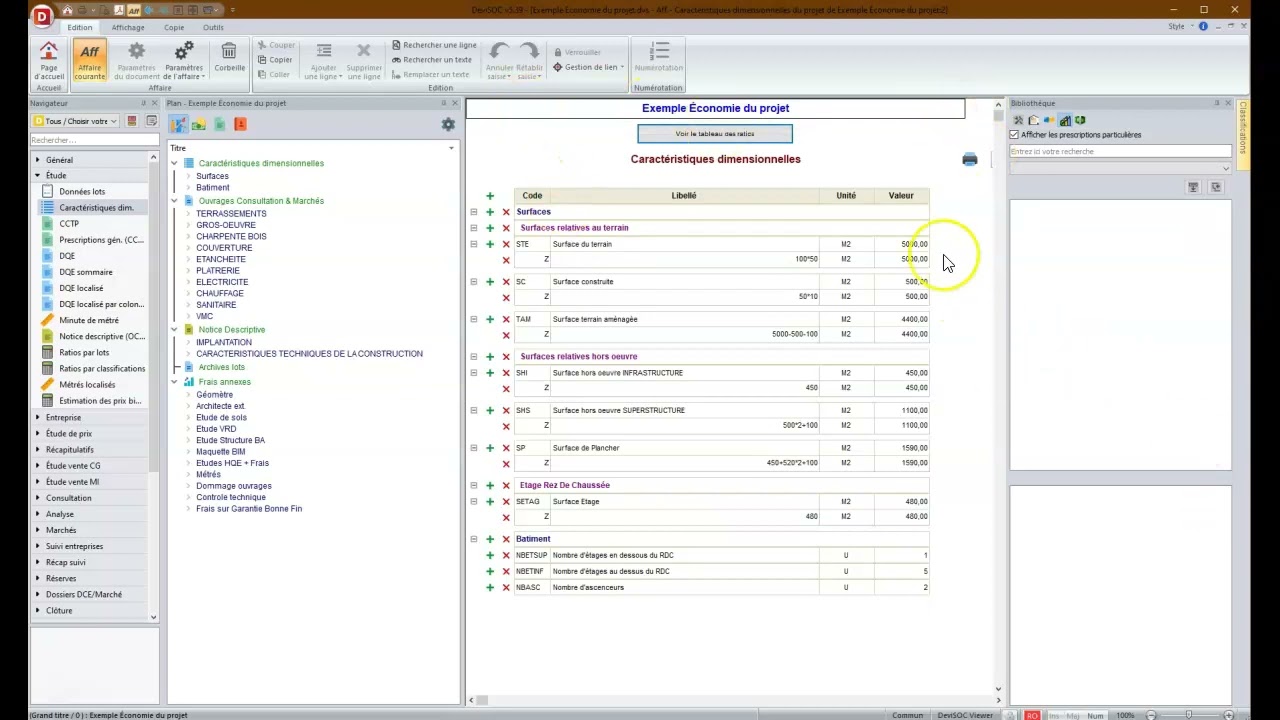Select TERRASSEMENTS in the Plan tree
This screenshot has height=720, width=1280.
[x=231, y=214]
